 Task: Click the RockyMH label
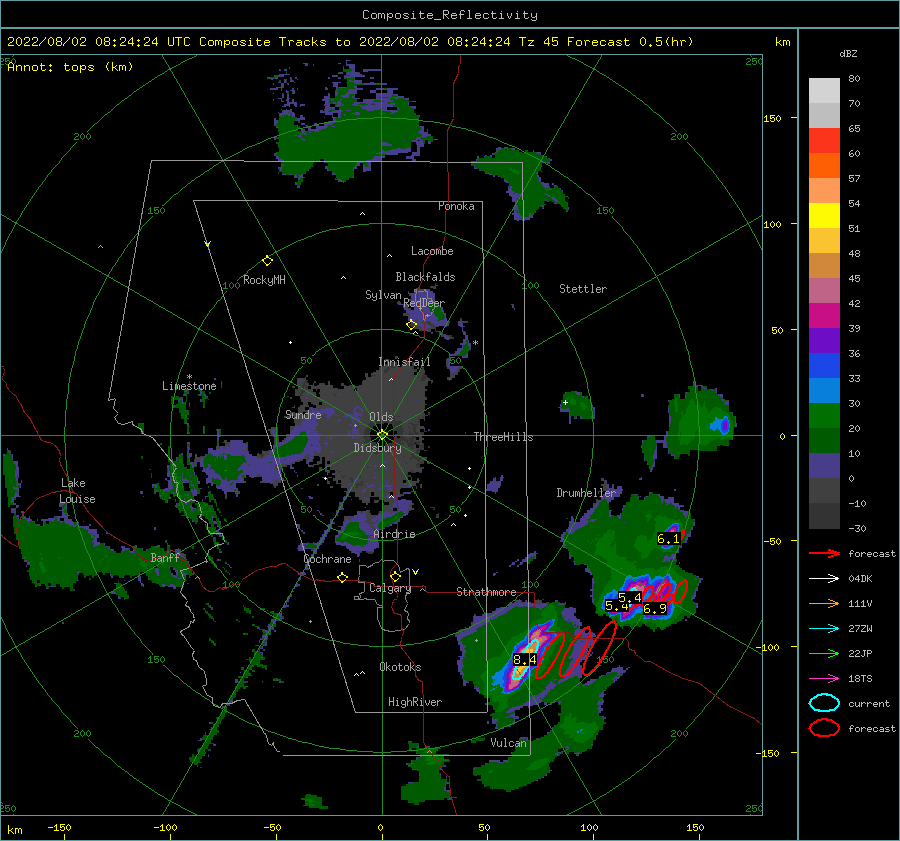[x=264, y=280]
